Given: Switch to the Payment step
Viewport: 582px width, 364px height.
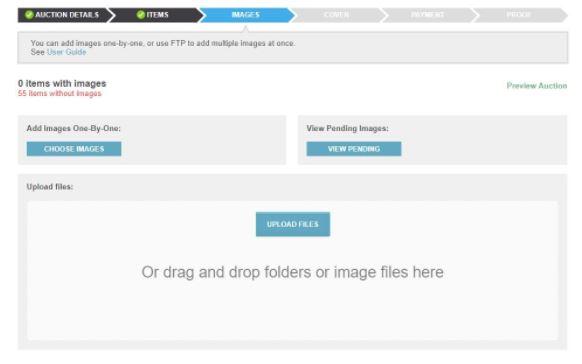Looking at the screenshot, I should (x=428, y=15).
